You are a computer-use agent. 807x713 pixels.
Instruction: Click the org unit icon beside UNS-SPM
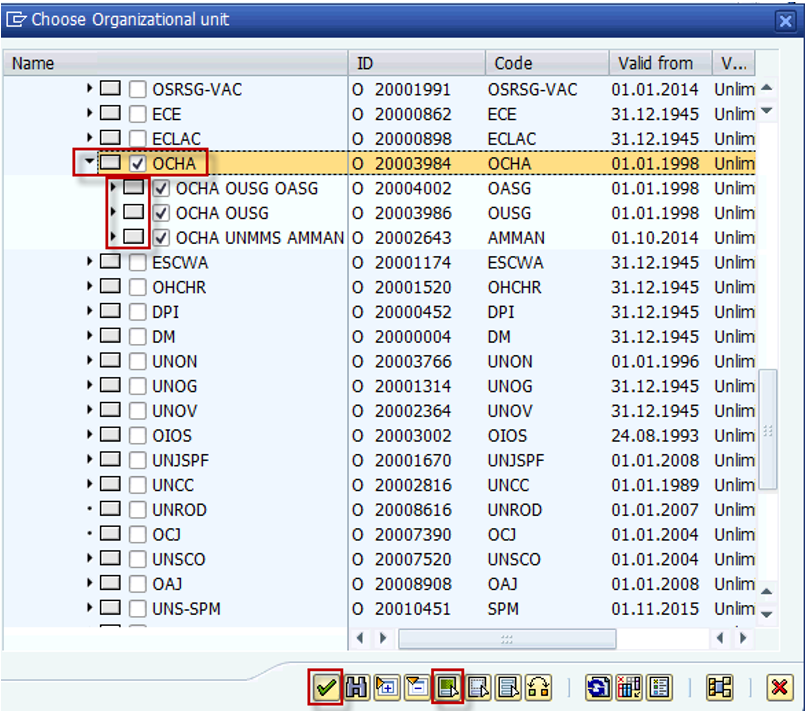pos(110,607)
